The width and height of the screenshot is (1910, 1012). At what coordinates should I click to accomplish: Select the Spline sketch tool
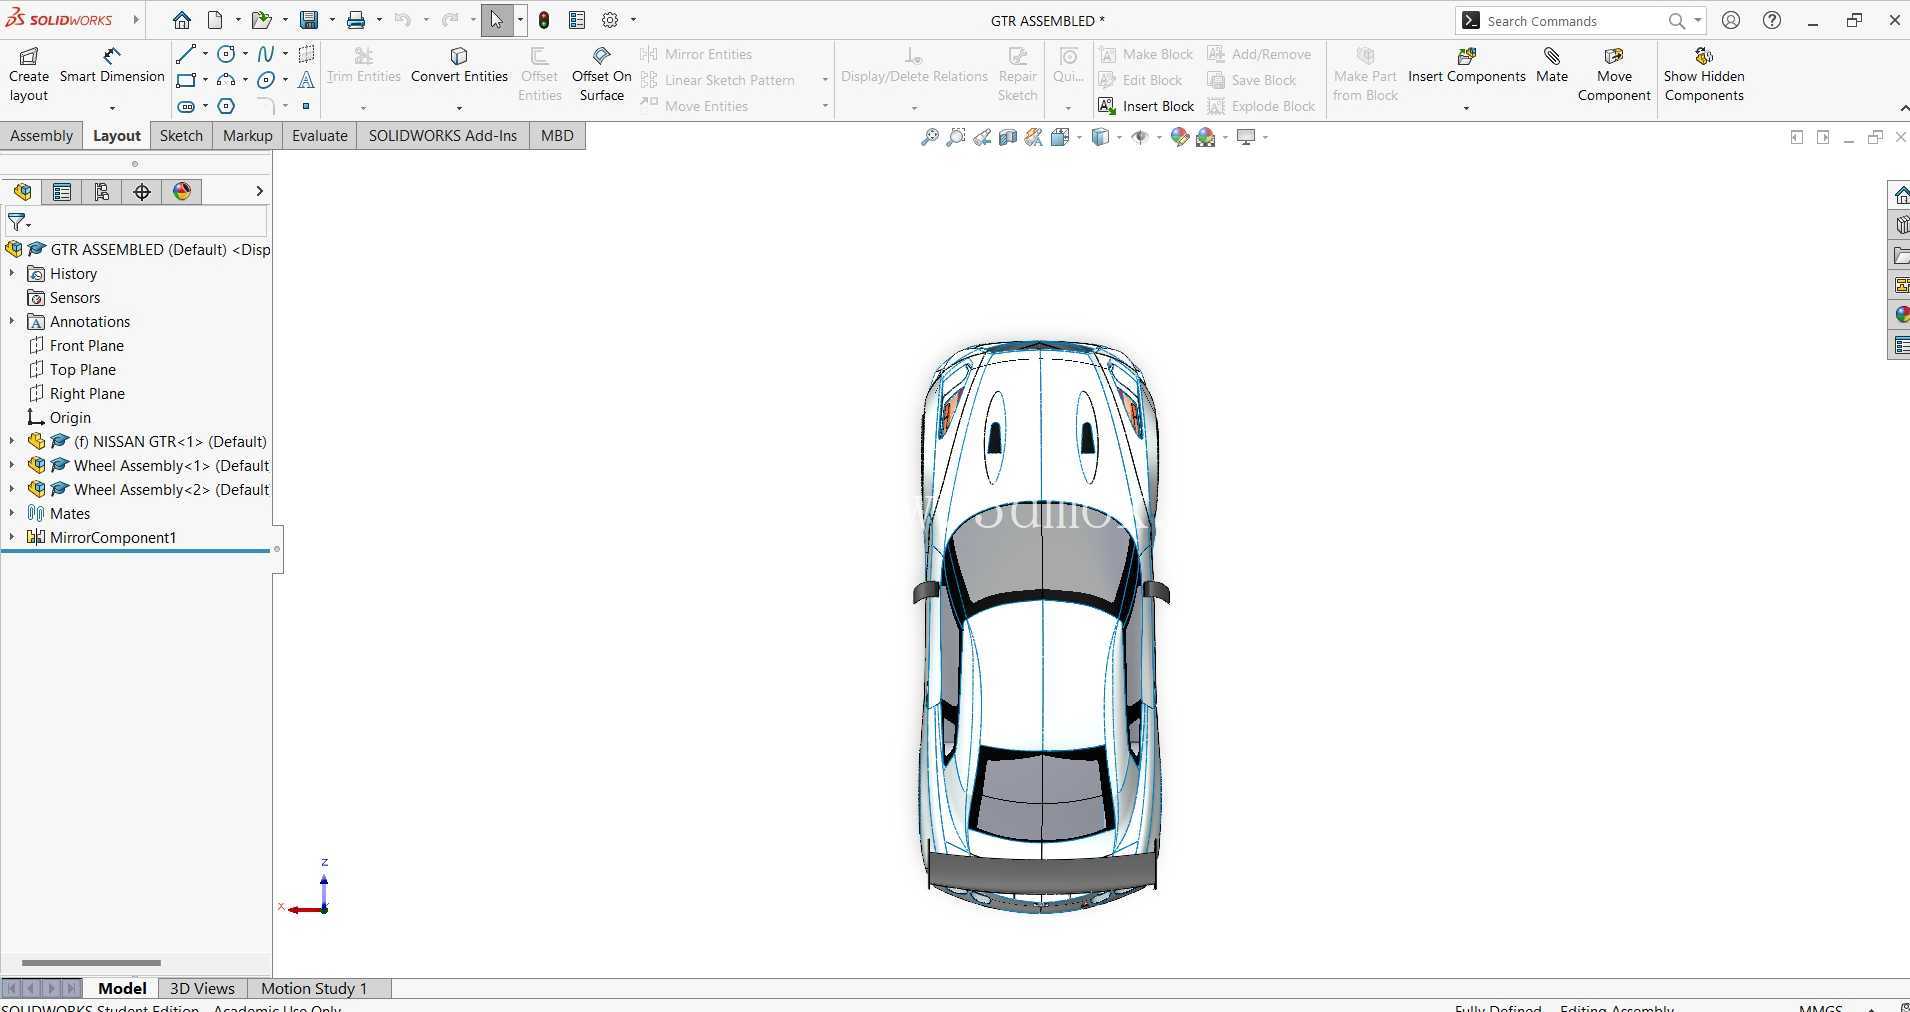[x=266, y=54]
